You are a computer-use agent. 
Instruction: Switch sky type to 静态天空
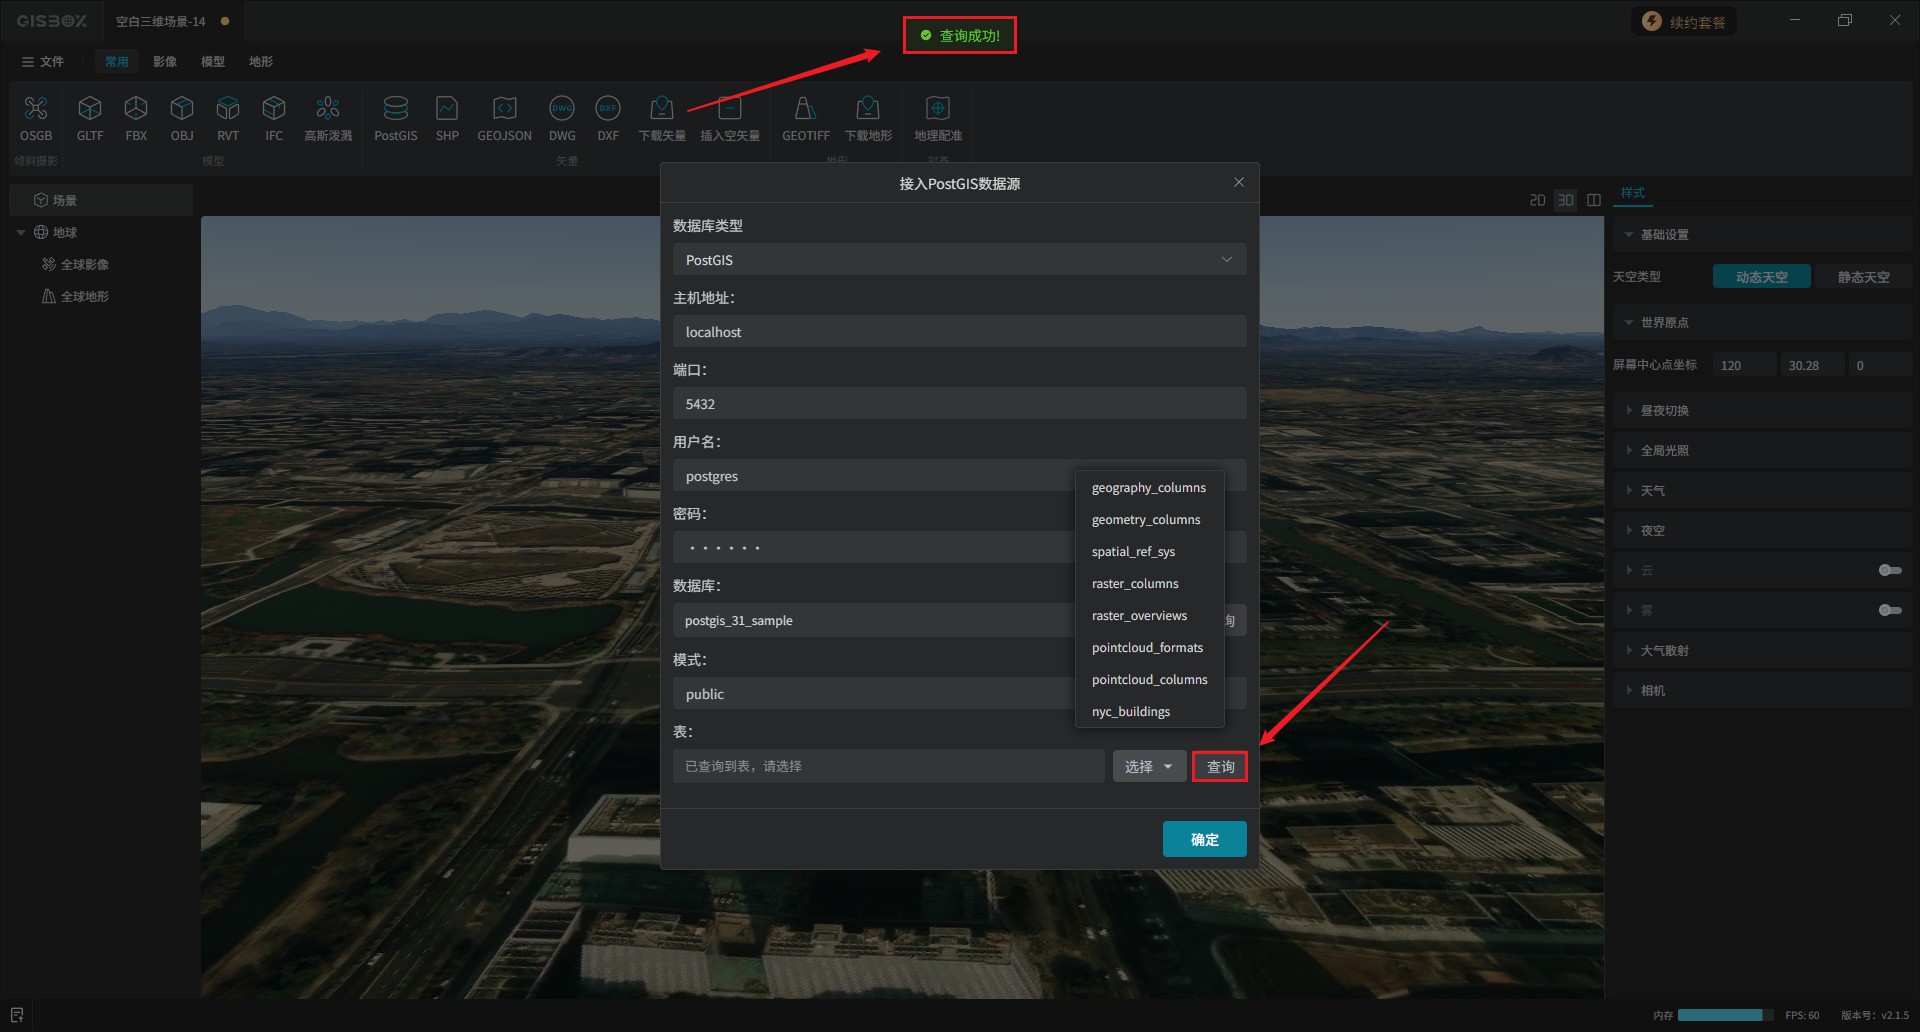(1863, 277)
